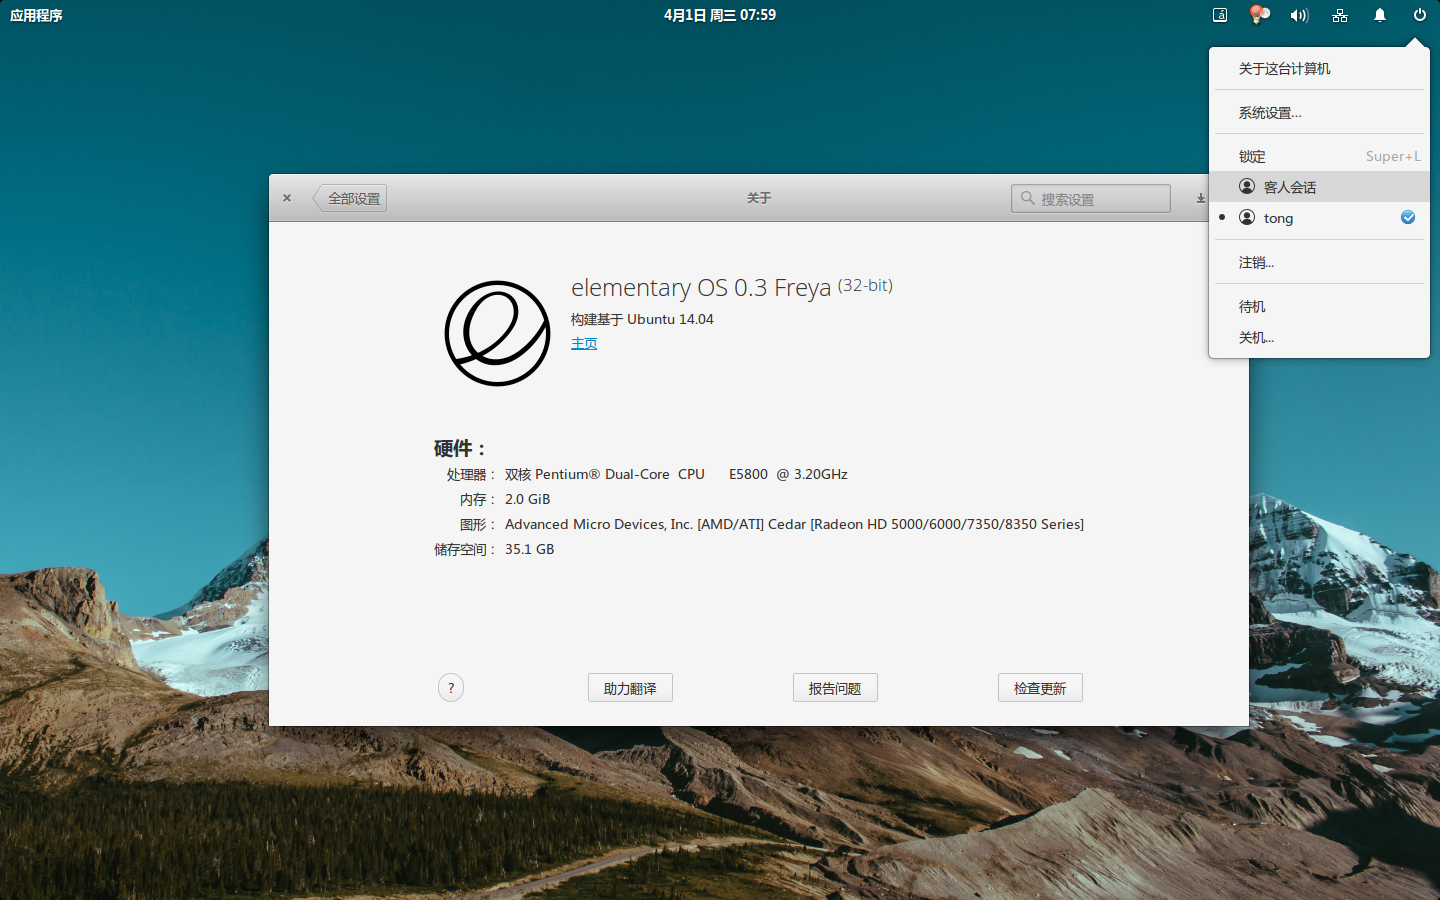Click the 储存空间 label
The image size is (1440, 900).
(x=464, y=549)
